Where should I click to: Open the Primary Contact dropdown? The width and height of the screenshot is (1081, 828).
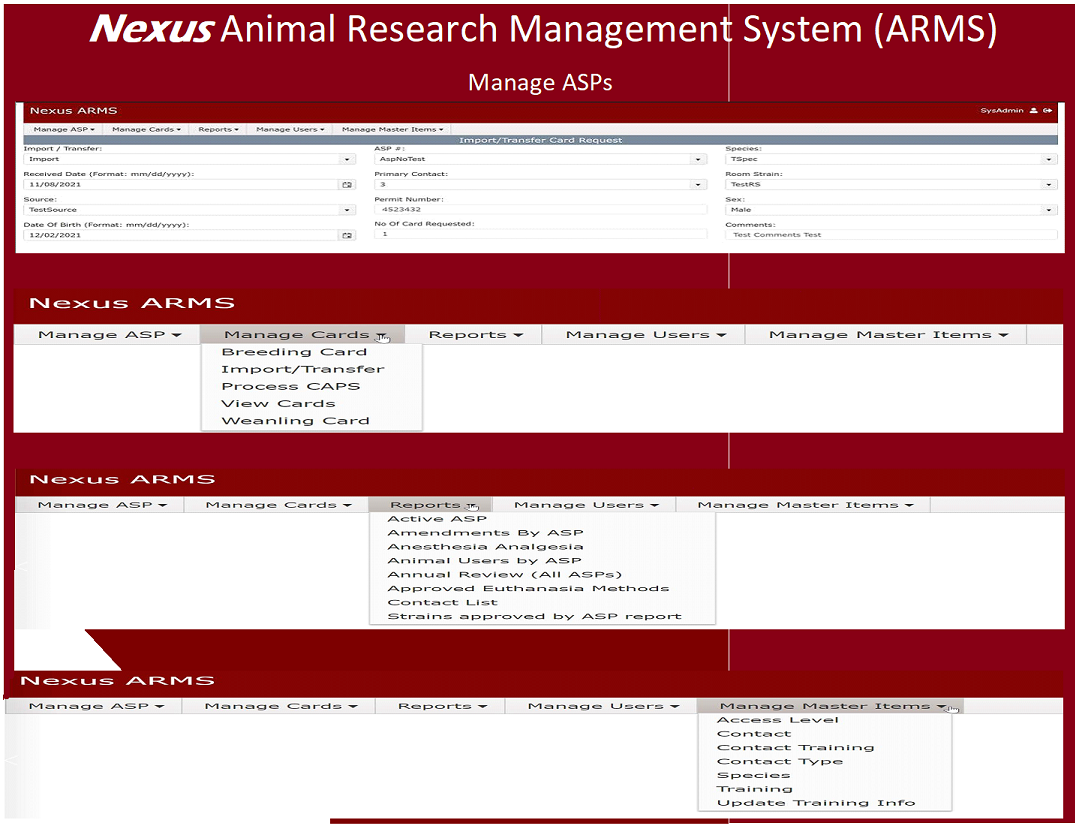pos(698,185)
